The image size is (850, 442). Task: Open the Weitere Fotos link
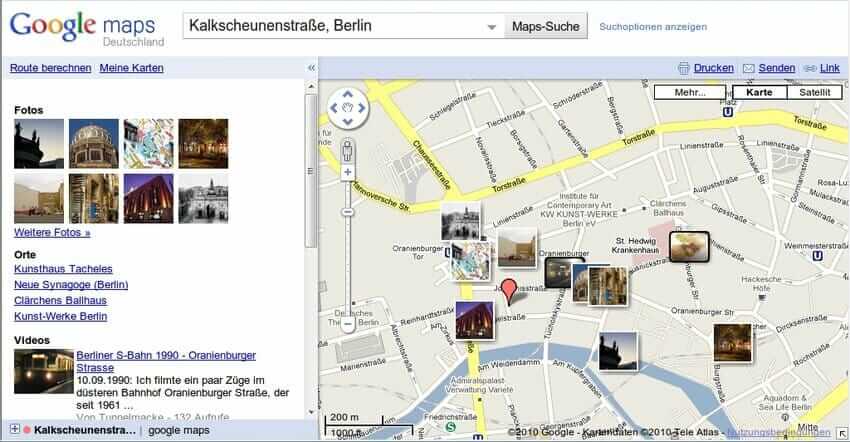pos(52,232)
